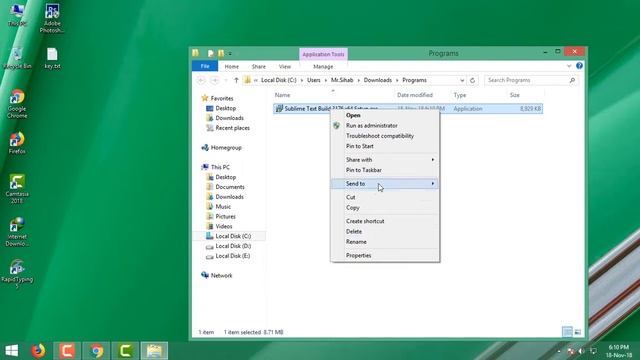Choose Create shortcut
Screen dimensions: 640x360
[385, 221]
